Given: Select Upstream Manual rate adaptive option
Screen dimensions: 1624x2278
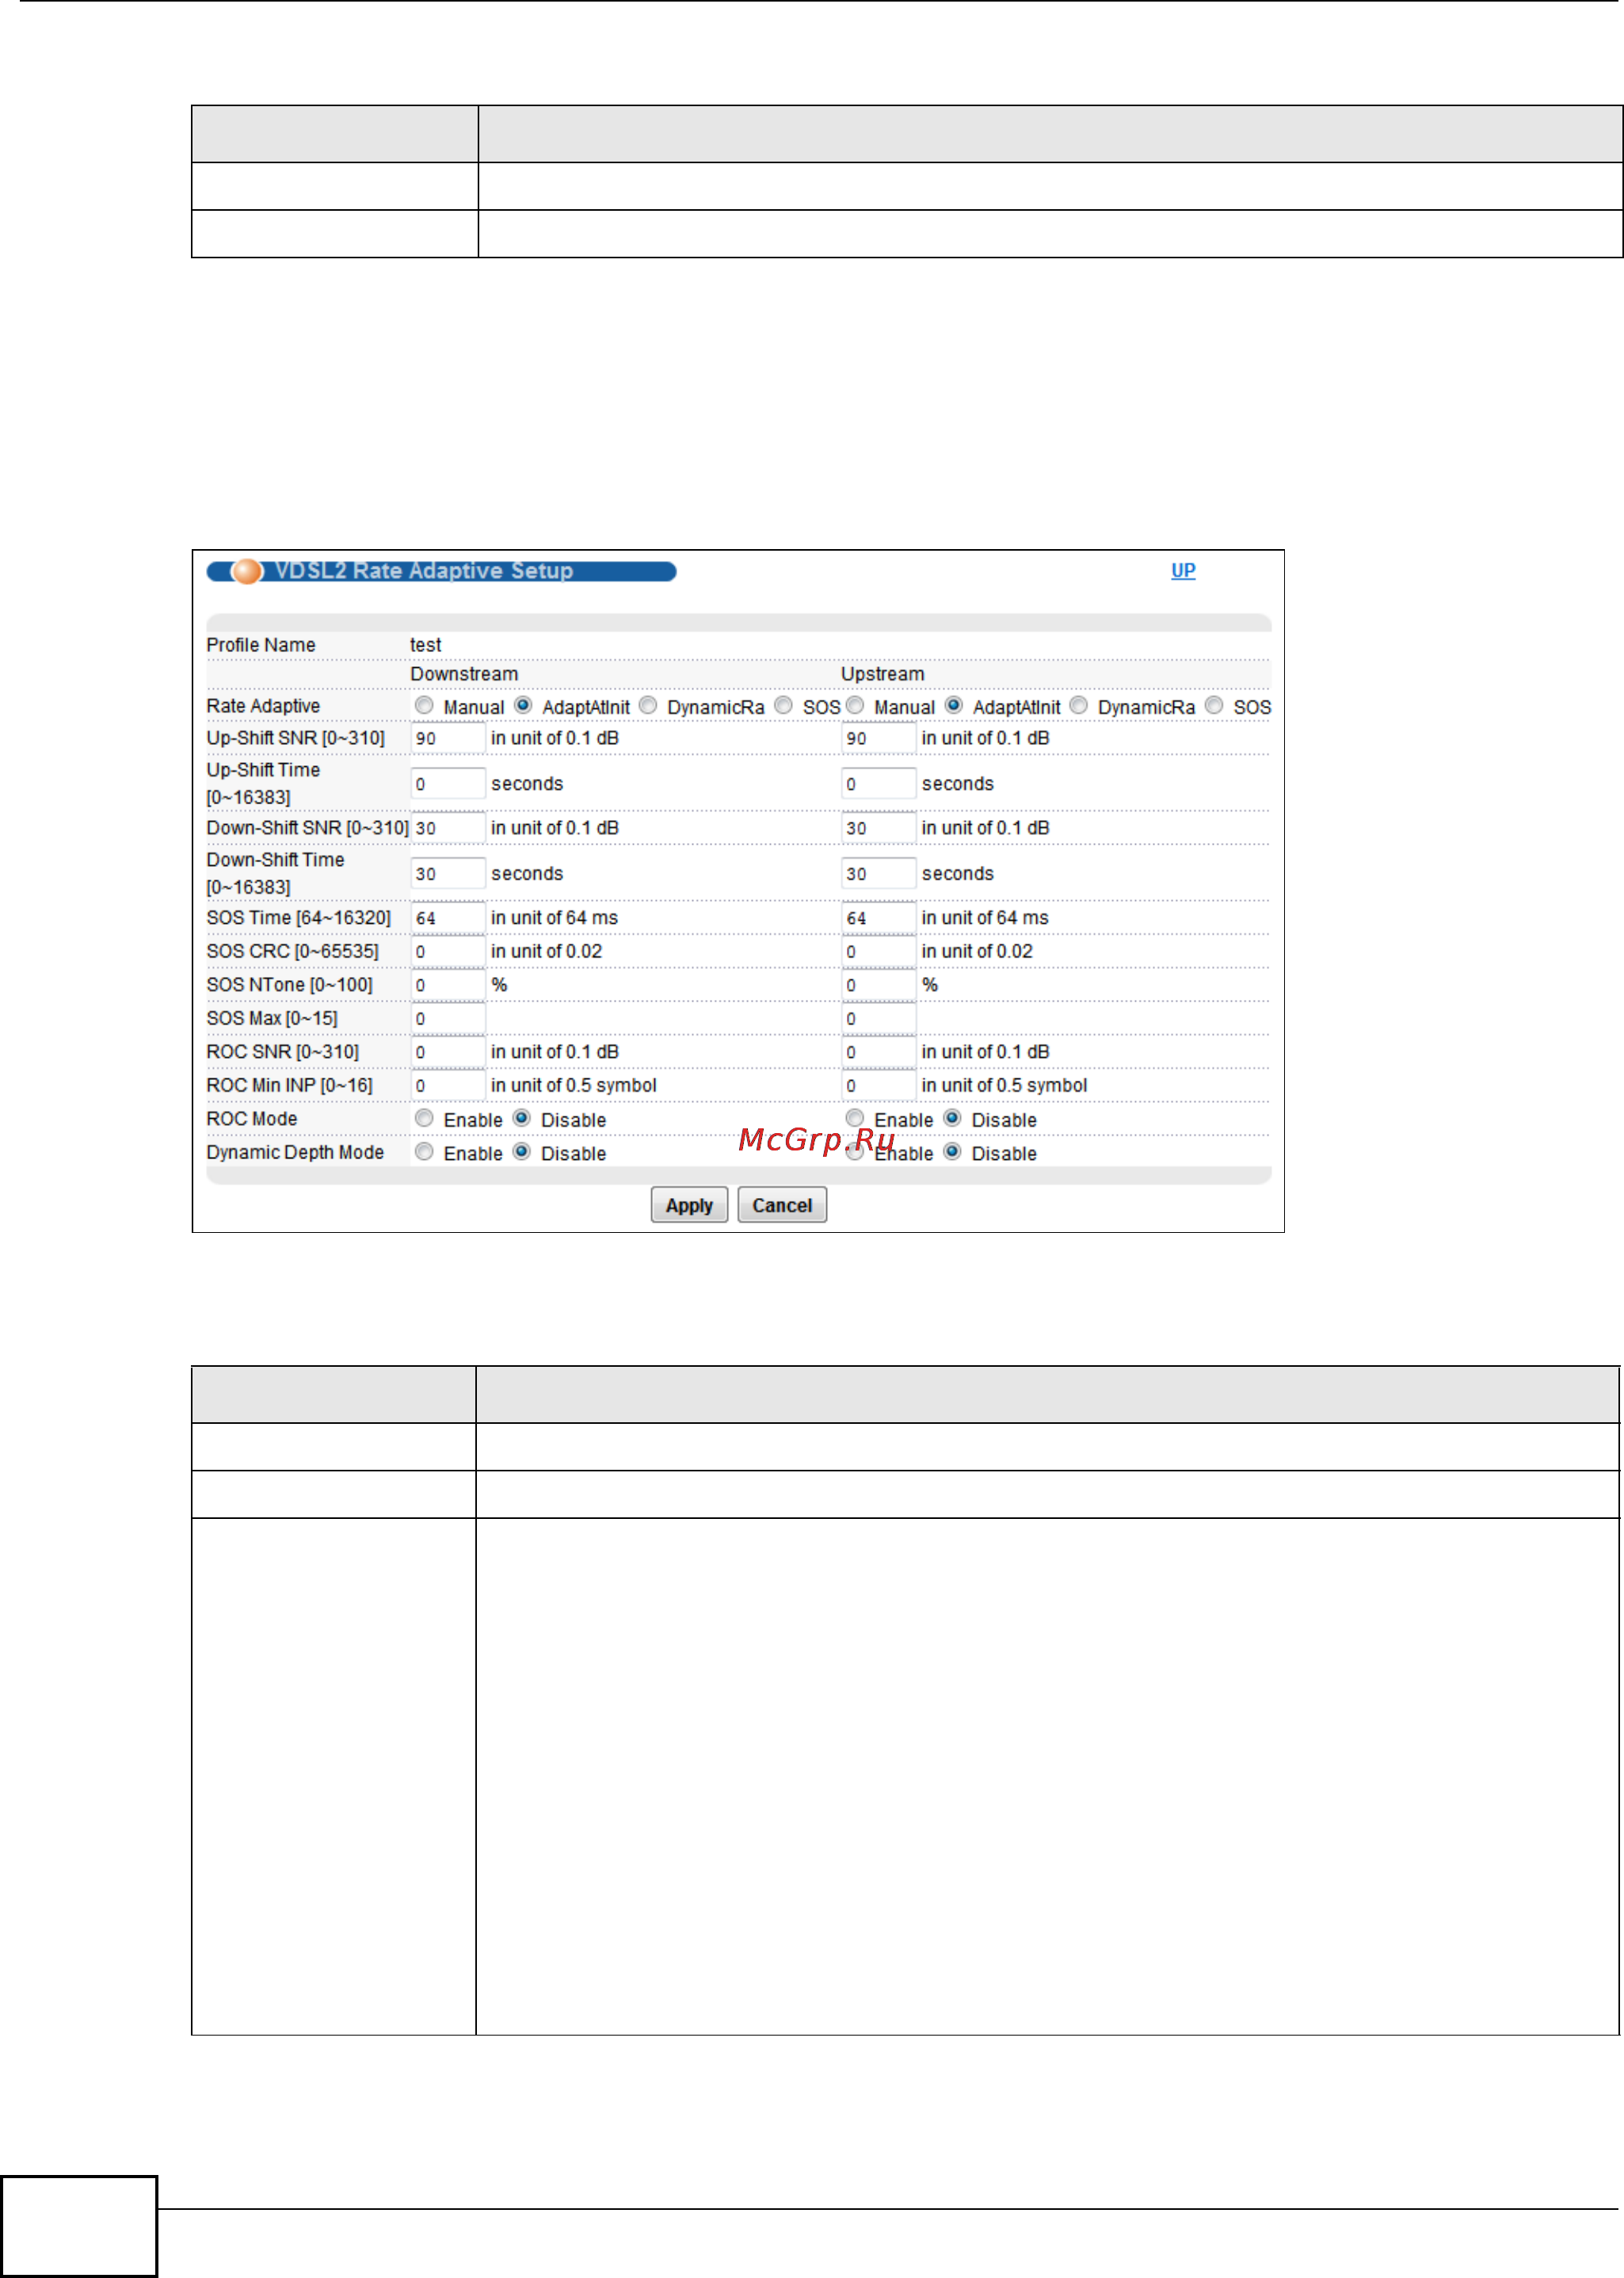Looking at the screenshot, I should 855,706.
